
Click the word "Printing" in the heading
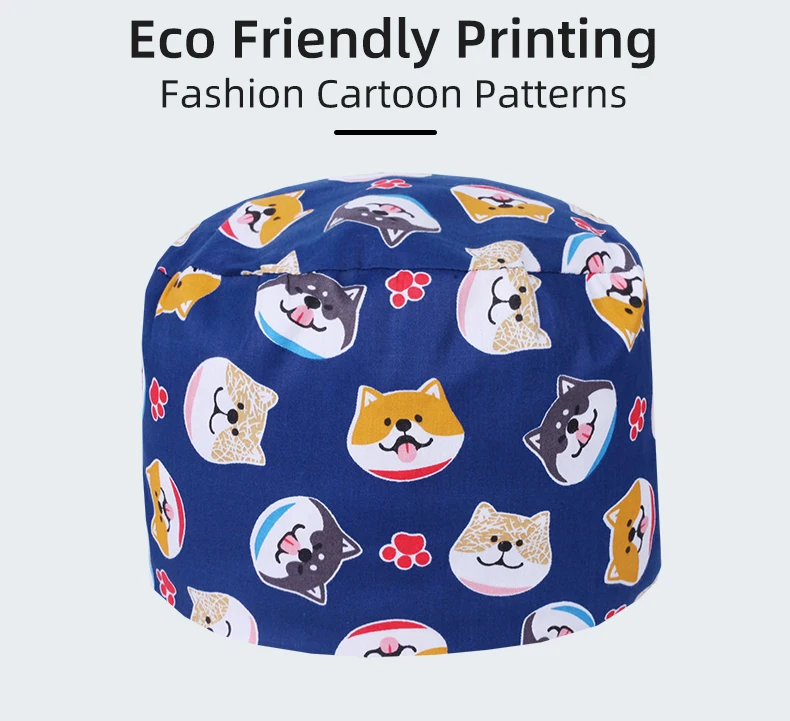click(558, 42)
